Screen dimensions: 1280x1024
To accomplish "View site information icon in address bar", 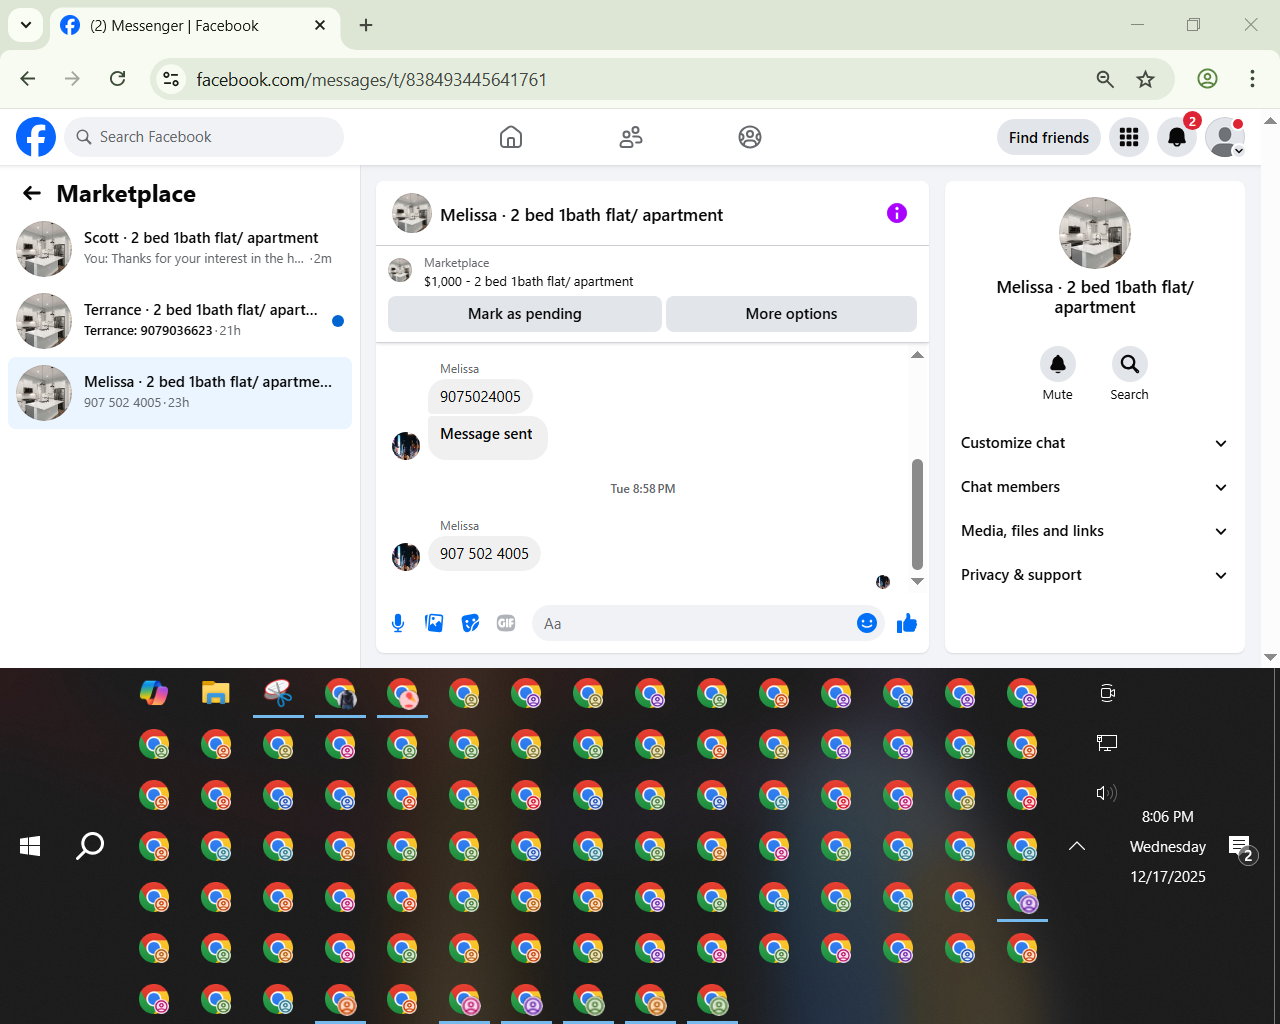I will click(x=172, y=79).
